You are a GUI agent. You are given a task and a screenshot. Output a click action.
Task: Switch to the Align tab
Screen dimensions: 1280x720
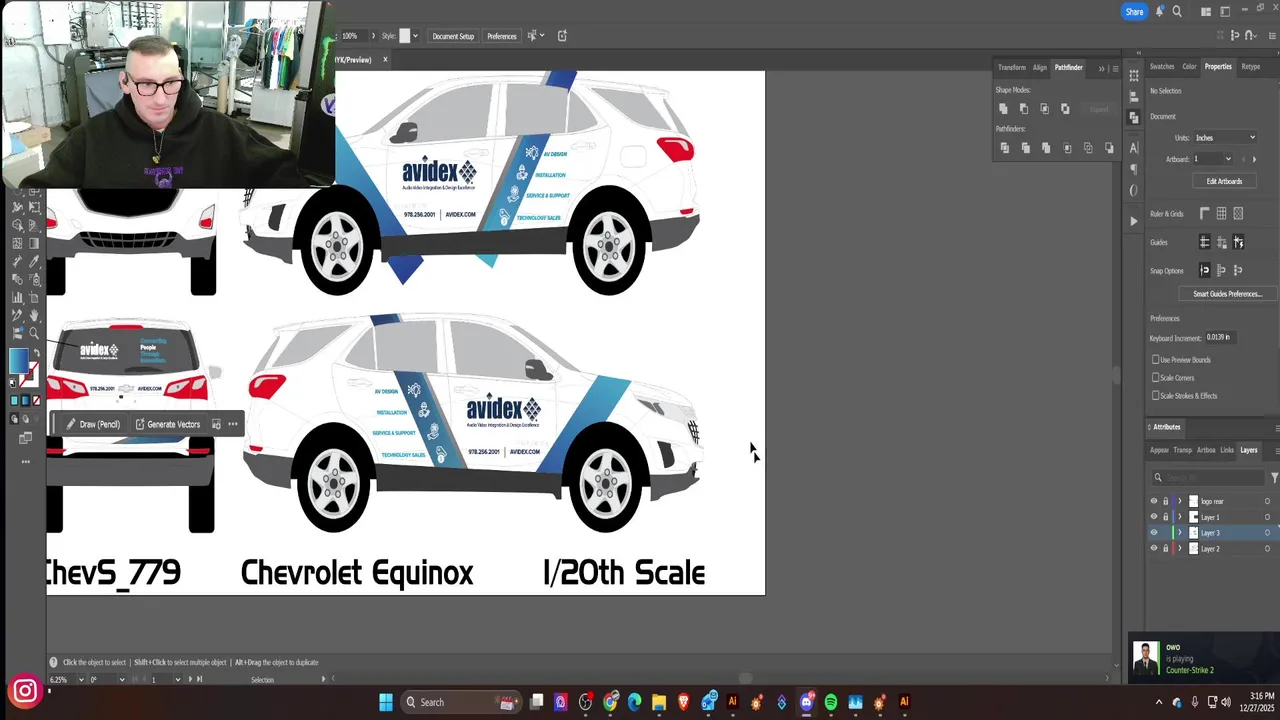[1040, 67]
